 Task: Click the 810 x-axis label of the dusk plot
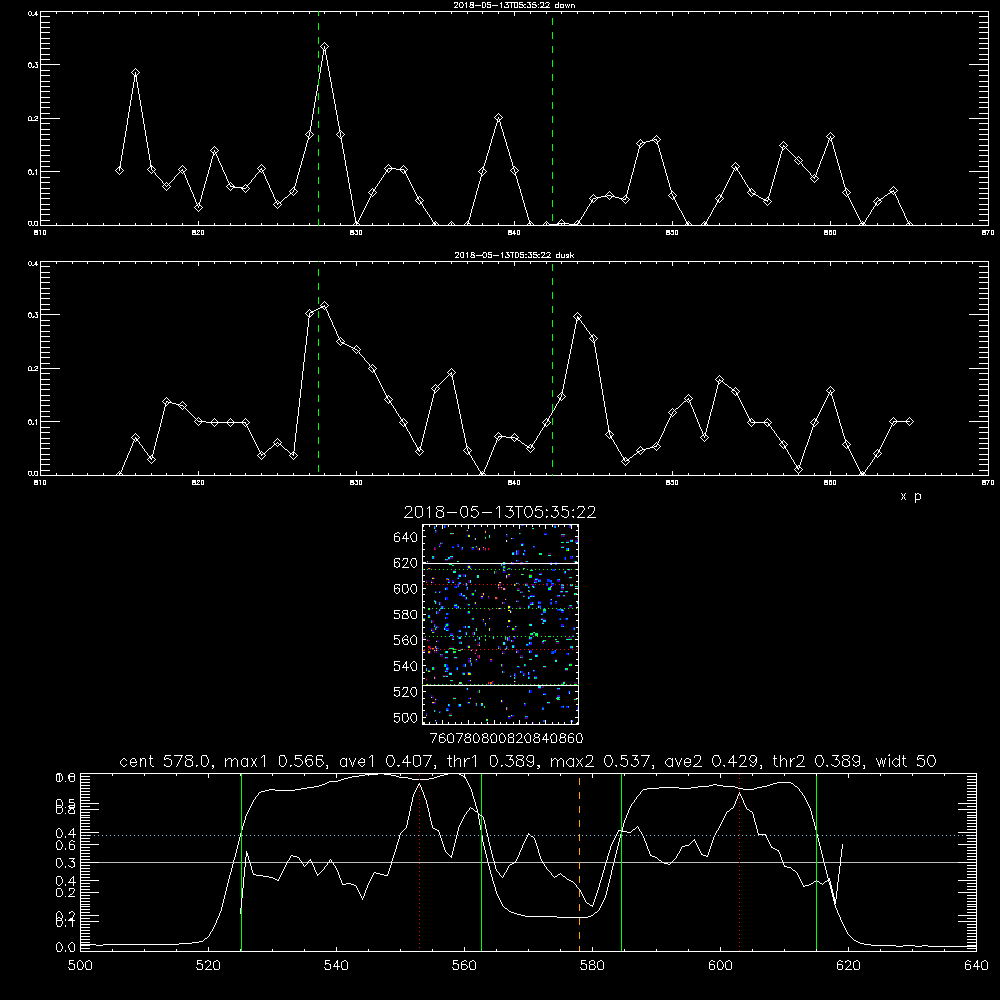click(x=40, y=482)
